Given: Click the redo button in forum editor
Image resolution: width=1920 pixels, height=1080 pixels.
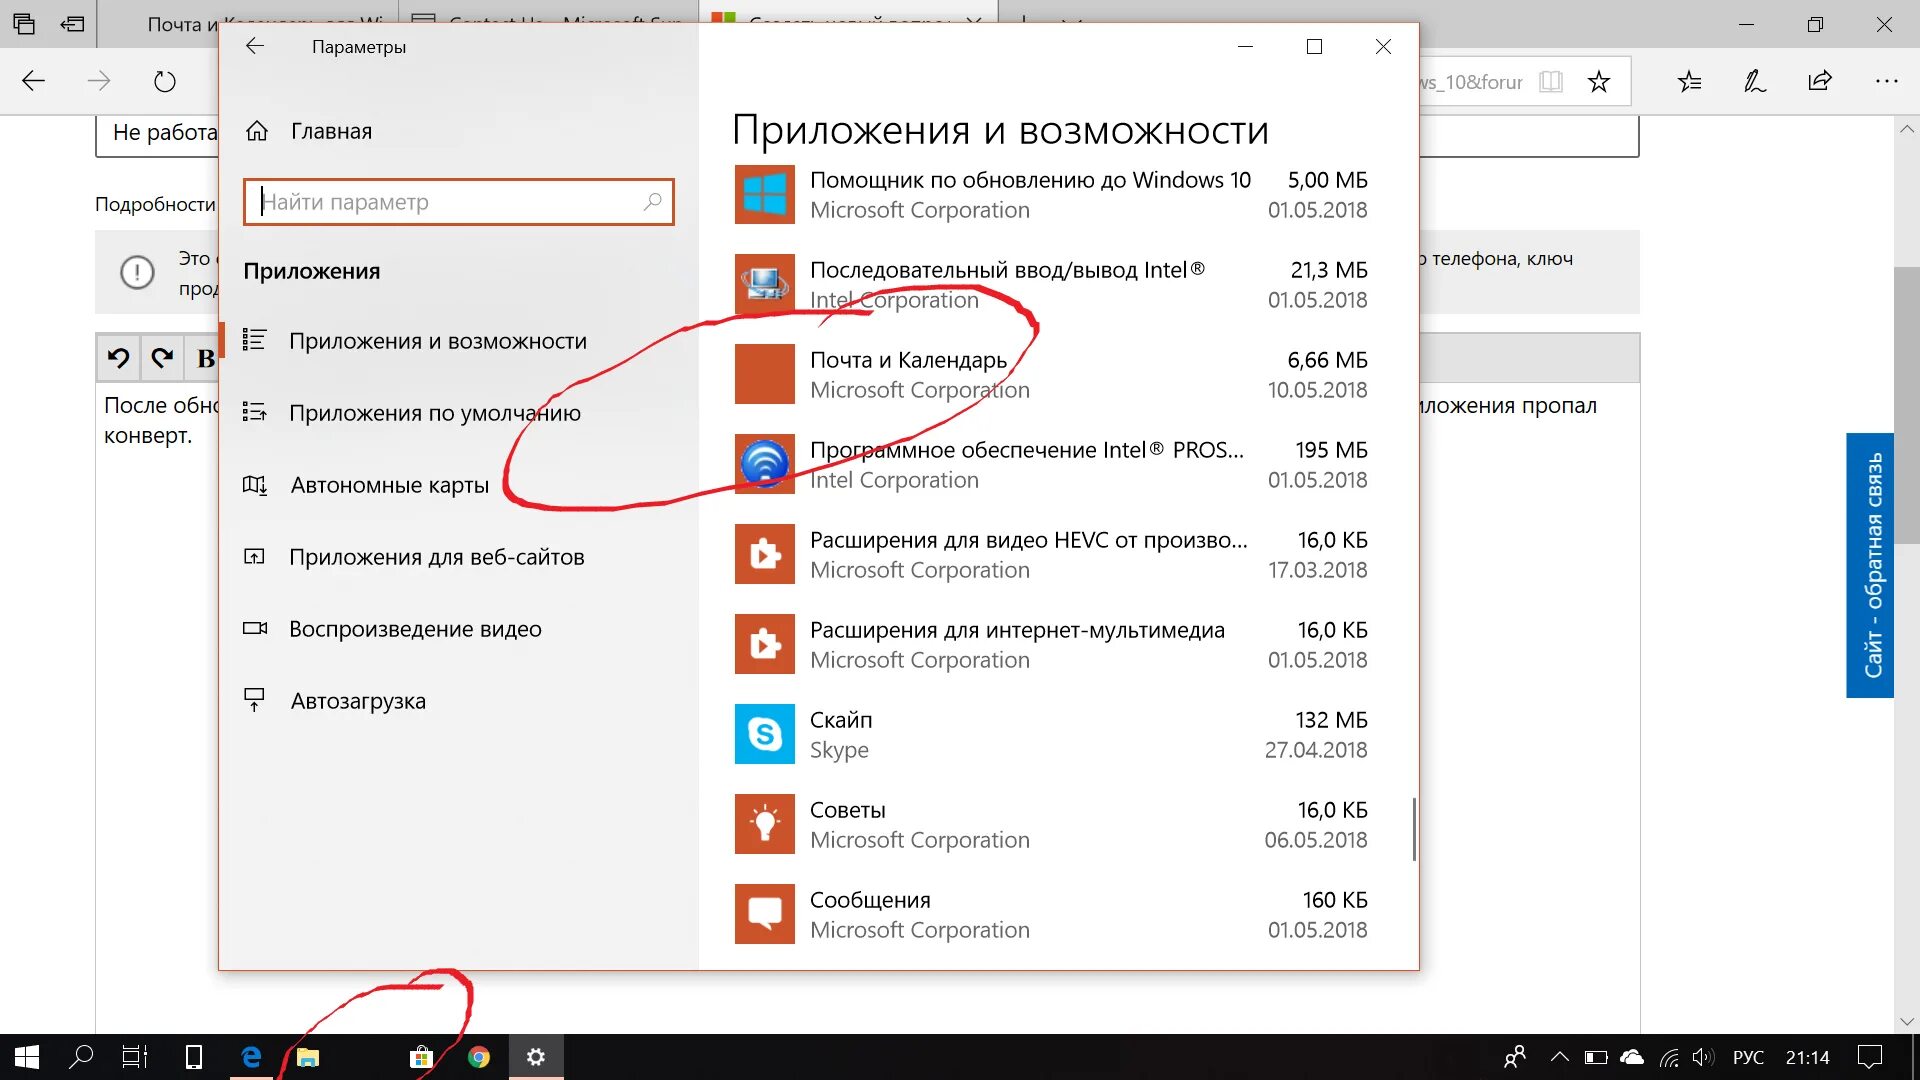Looking at the screenshot, I should (x=163, y=358).
